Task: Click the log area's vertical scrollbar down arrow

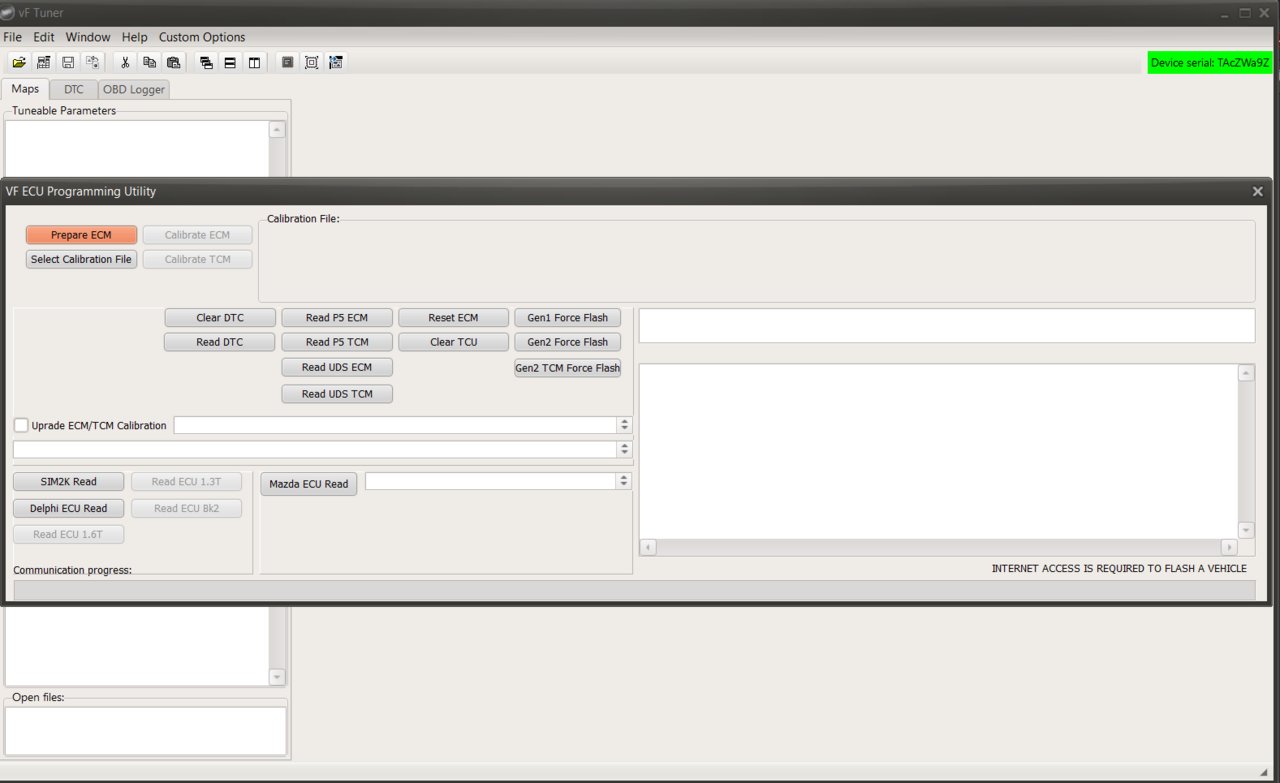Action: [1246, 530]
